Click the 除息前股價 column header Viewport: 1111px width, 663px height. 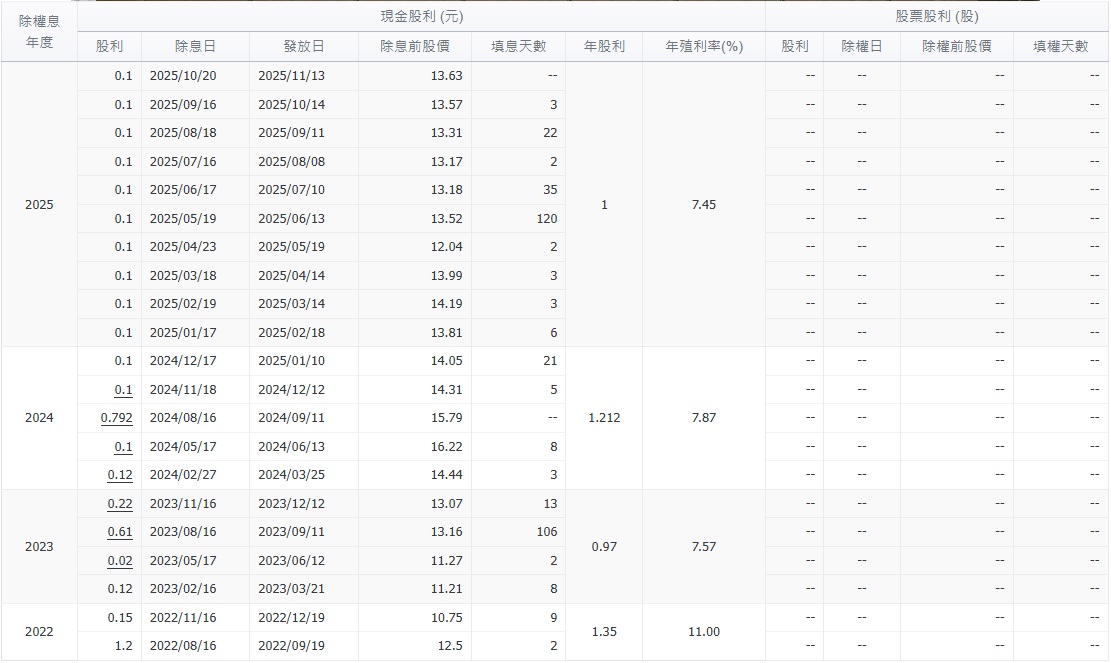pos(415,46)
